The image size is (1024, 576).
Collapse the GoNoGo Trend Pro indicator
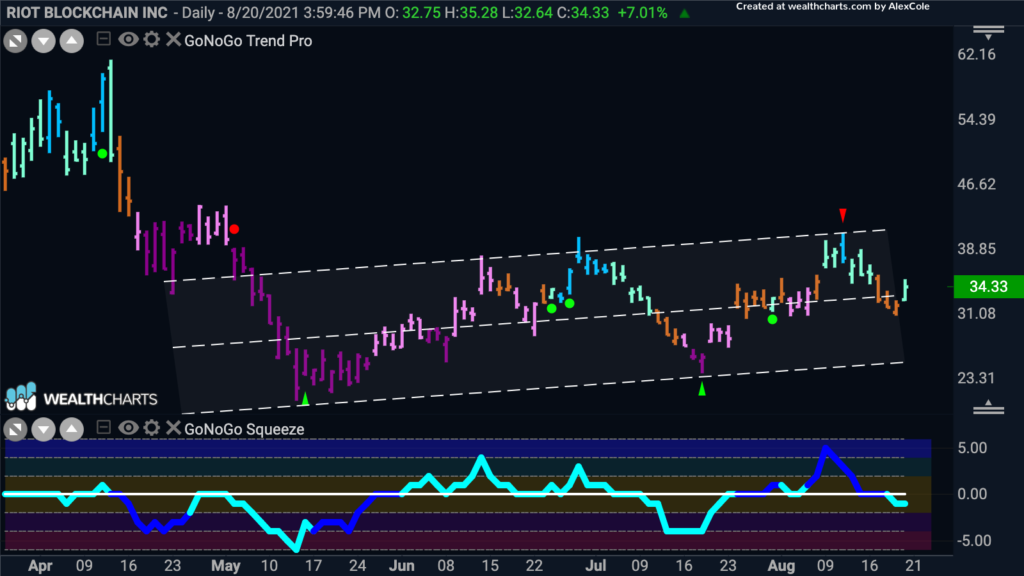click(x=103, y=39)
